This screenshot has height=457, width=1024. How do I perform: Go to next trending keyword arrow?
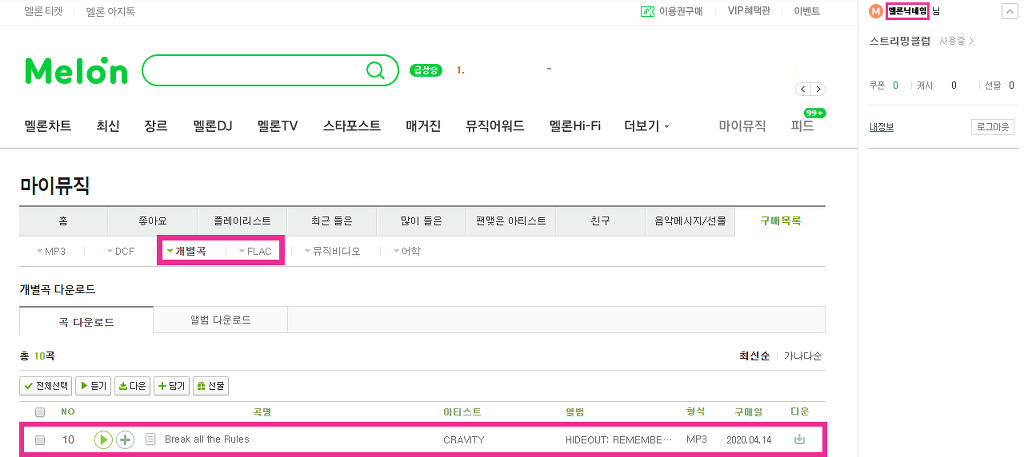click(x=819, y=89)
